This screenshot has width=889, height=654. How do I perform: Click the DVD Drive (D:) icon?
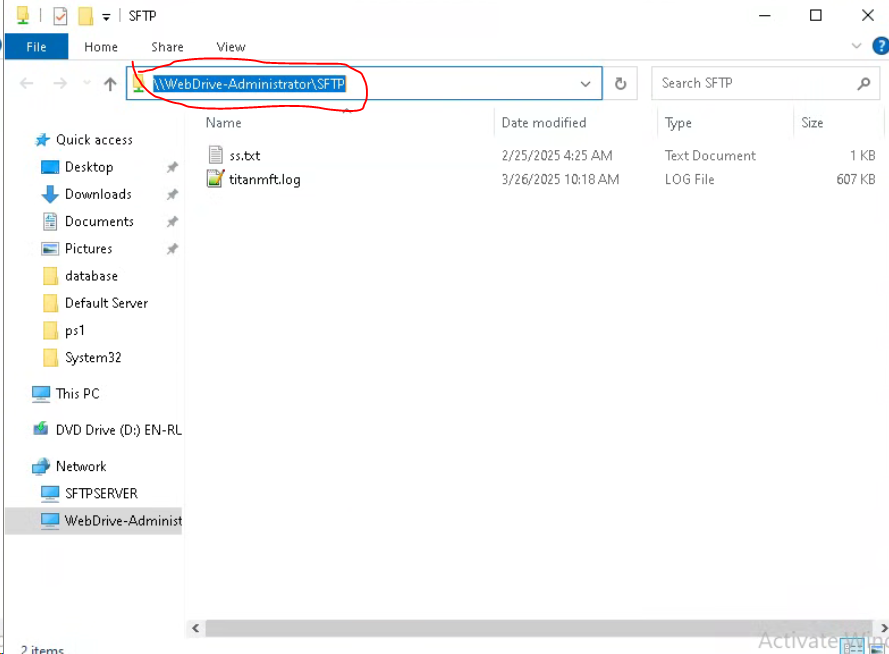[x=41, y=430]
